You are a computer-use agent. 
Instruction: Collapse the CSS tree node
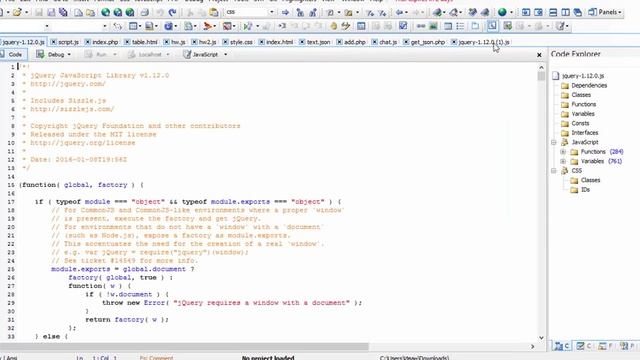pos(553,171)
